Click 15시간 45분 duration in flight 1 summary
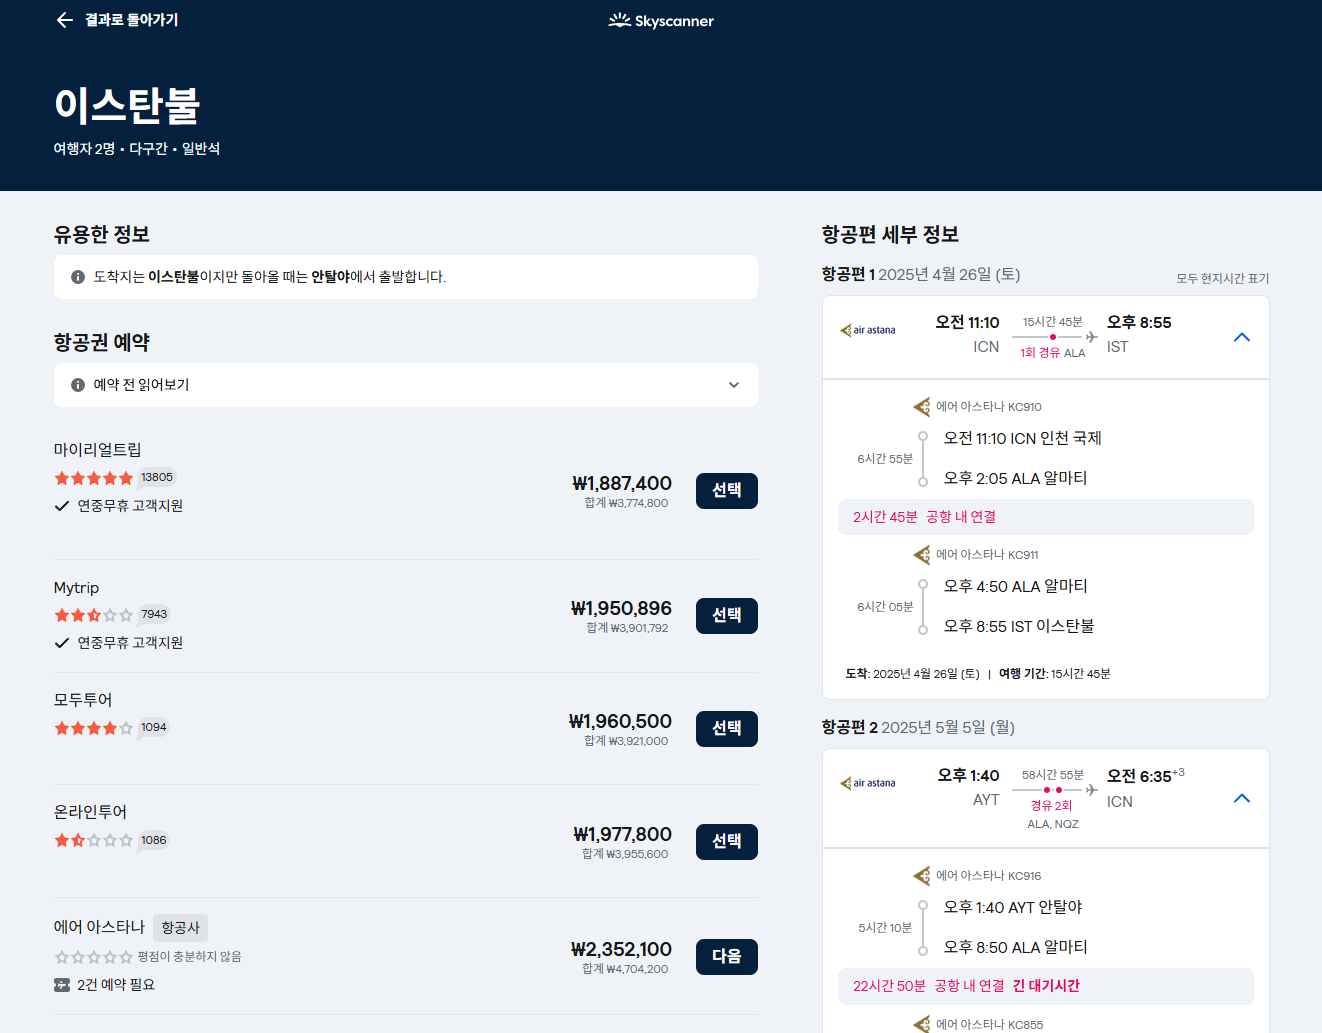 tap(1053, 322)
